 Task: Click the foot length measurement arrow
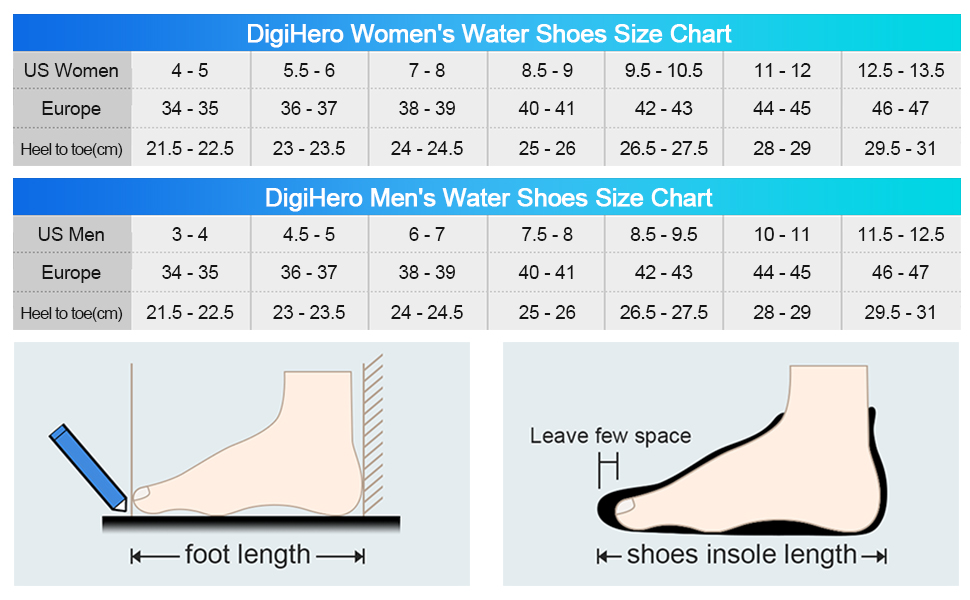click(247, 556)
